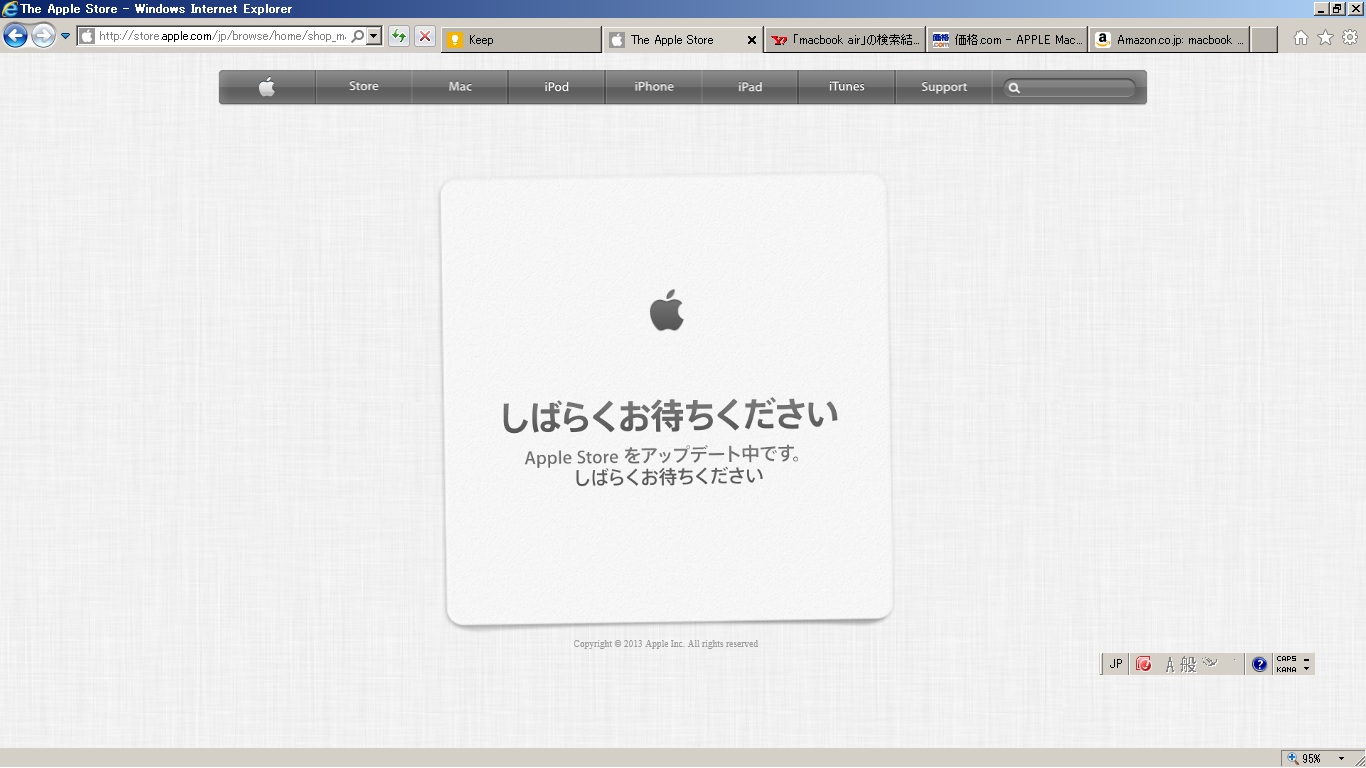
Task: Click the blue Help question mark icon
Action: coord(1260,664)
